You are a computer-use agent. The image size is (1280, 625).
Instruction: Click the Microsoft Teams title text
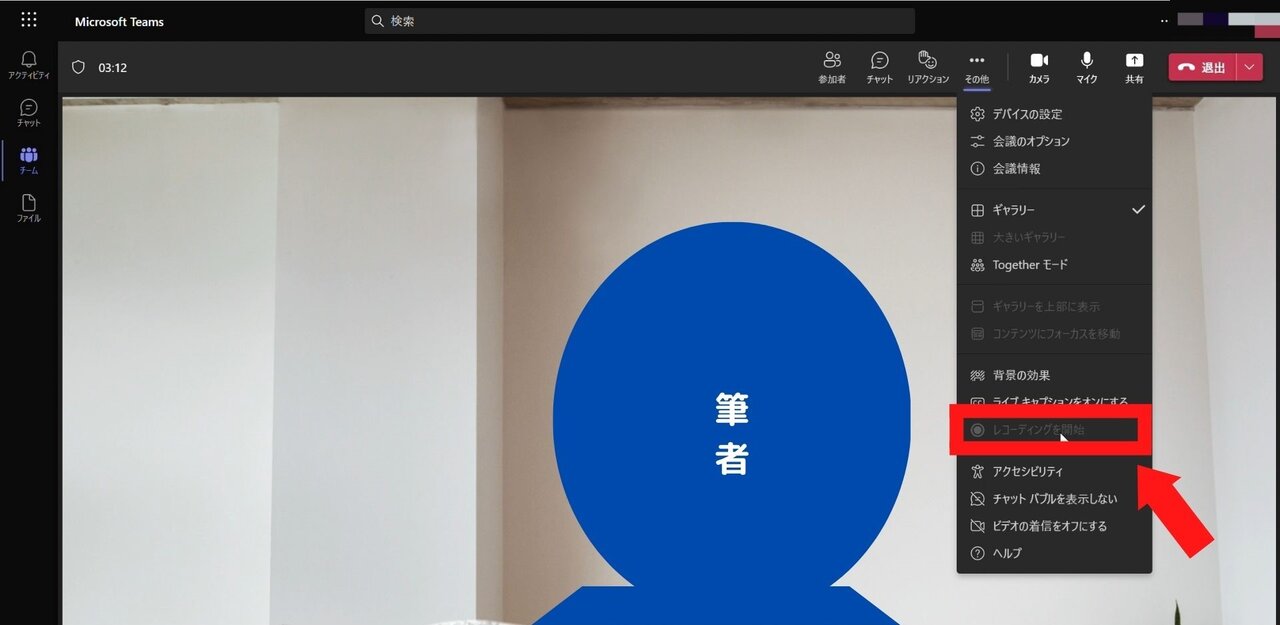(119, 21)
